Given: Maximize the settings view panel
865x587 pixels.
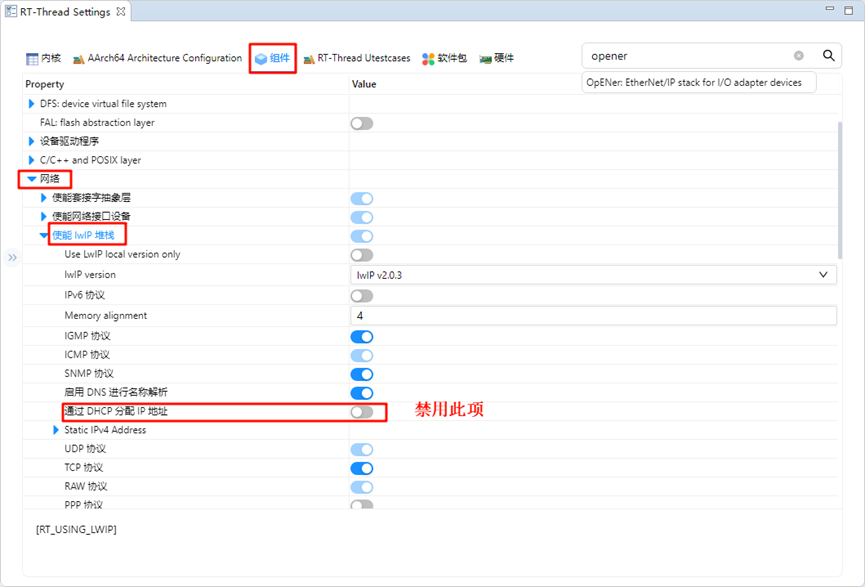Looking at the screenshot, I should tap(849, 10).
